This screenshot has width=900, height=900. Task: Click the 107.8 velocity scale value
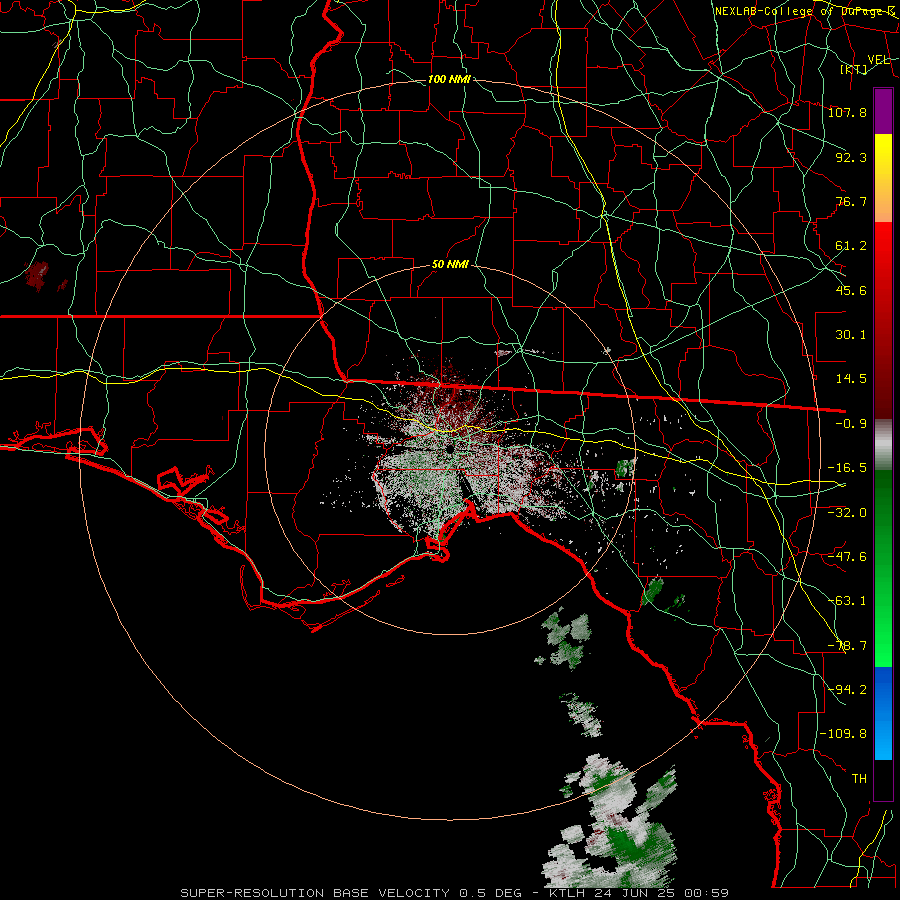847,112
